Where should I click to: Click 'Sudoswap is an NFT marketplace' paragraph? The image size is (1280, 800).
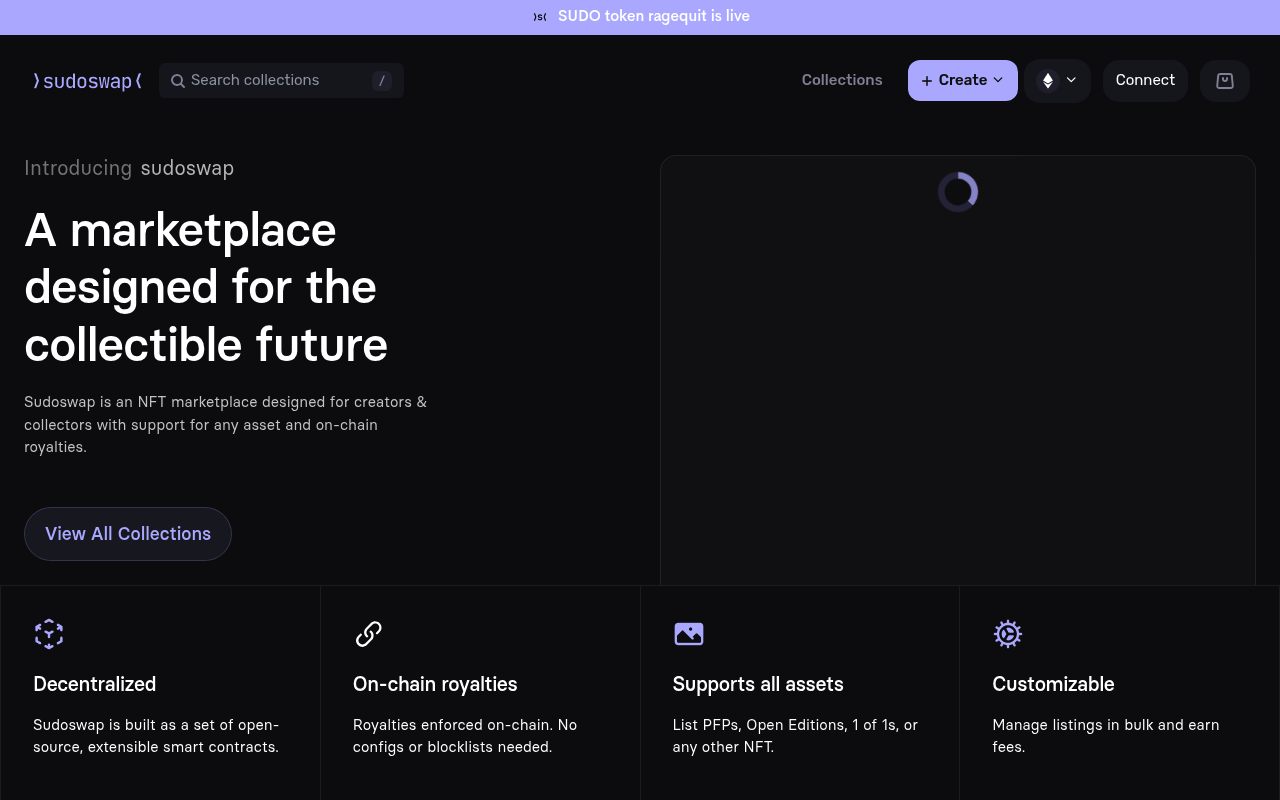[x=226, y=425]
